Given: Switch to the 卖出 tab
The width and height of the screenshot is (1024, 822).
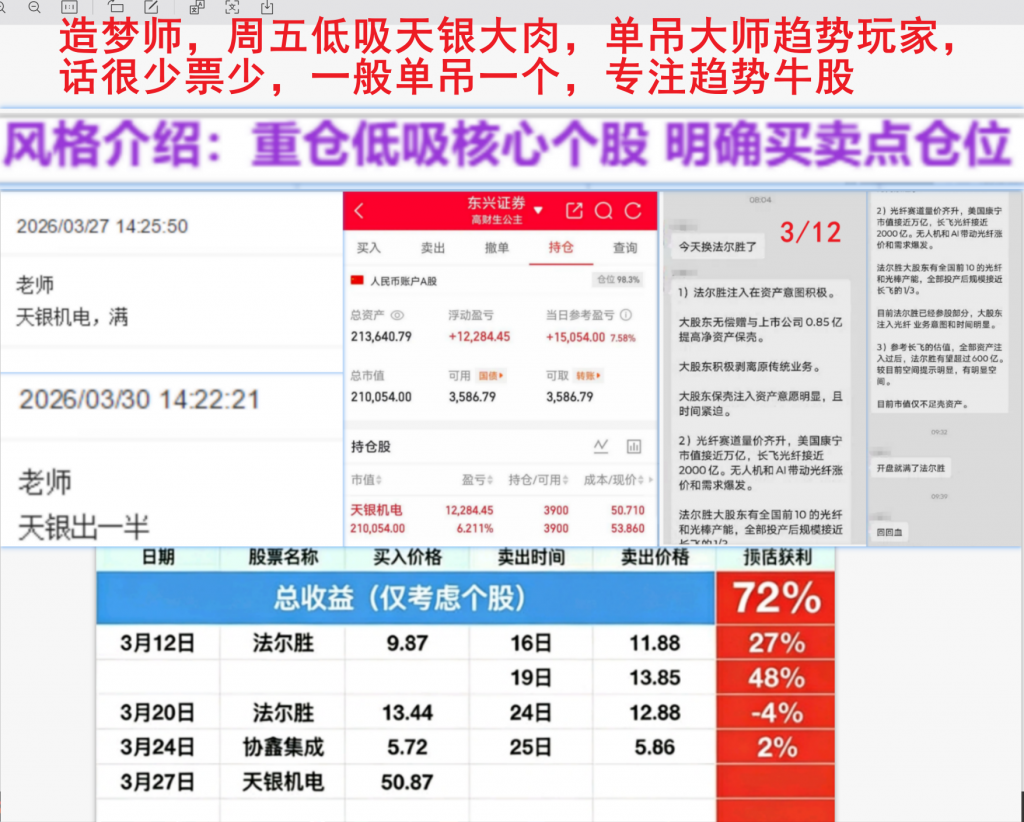Looking at the screenshot, I should click(x=432, y=248).
